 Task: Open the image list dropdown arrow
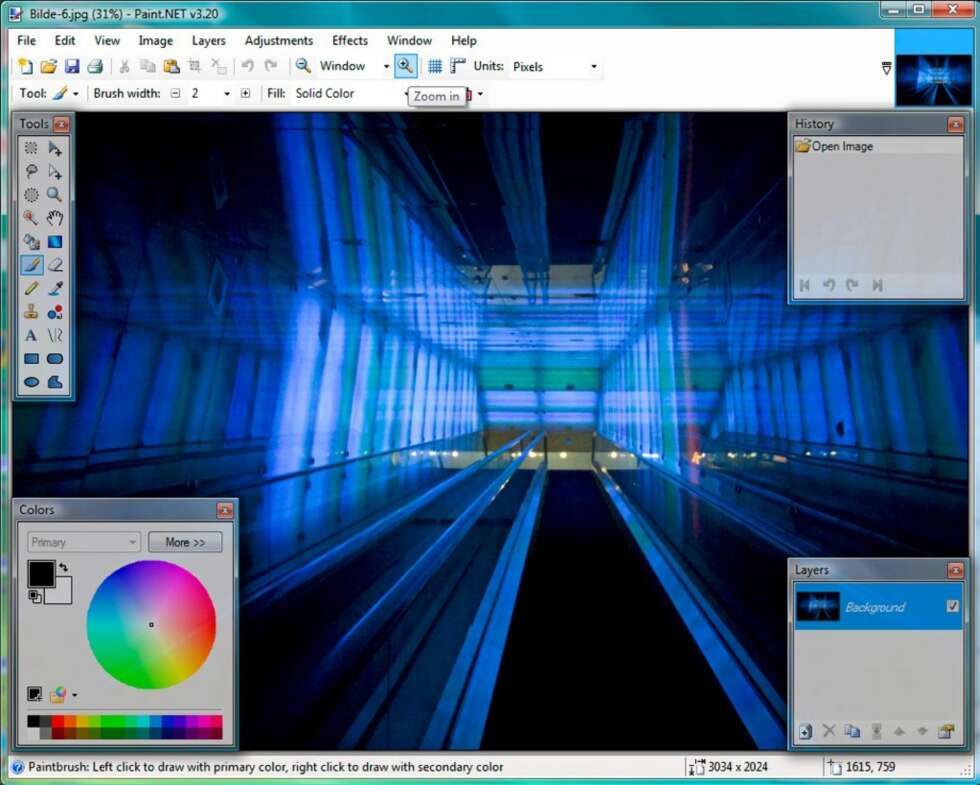coord(886,68)
